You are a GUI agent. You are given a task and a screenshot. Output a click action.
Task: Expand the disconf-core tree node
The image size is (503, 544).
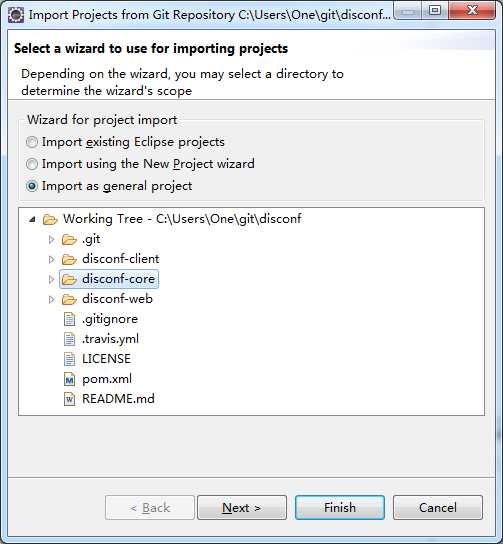pos(51,279)
